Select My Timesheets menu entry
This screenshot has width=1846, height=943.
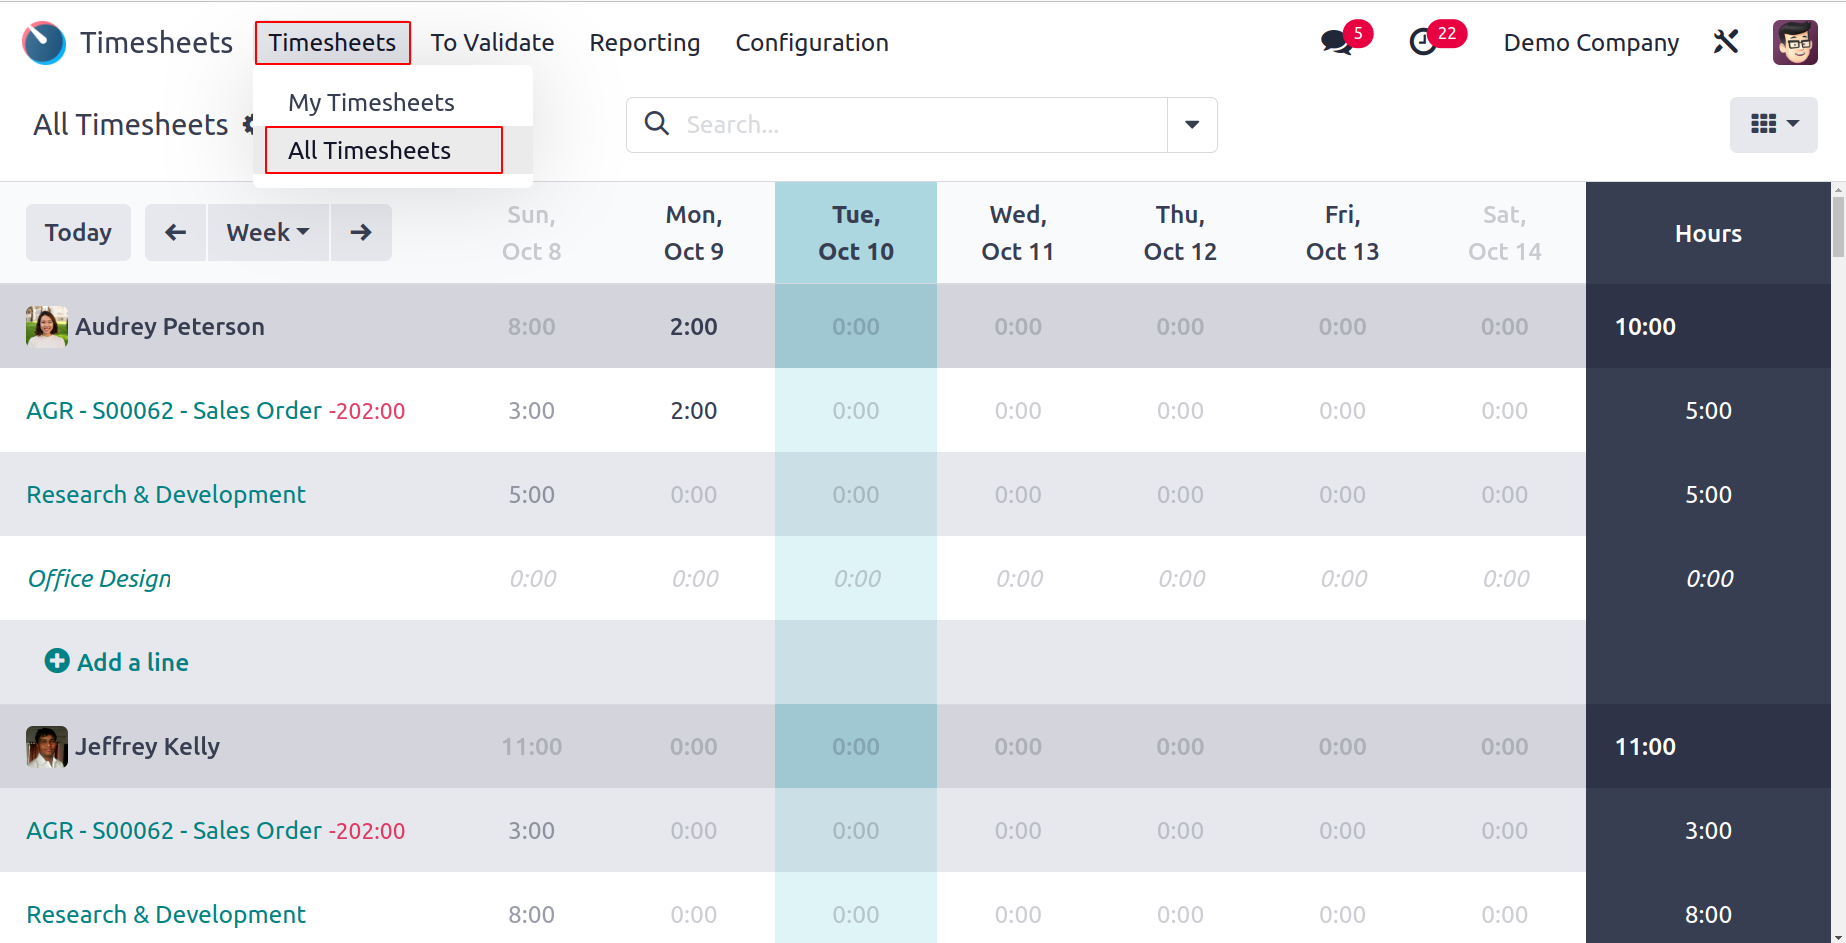371,103
